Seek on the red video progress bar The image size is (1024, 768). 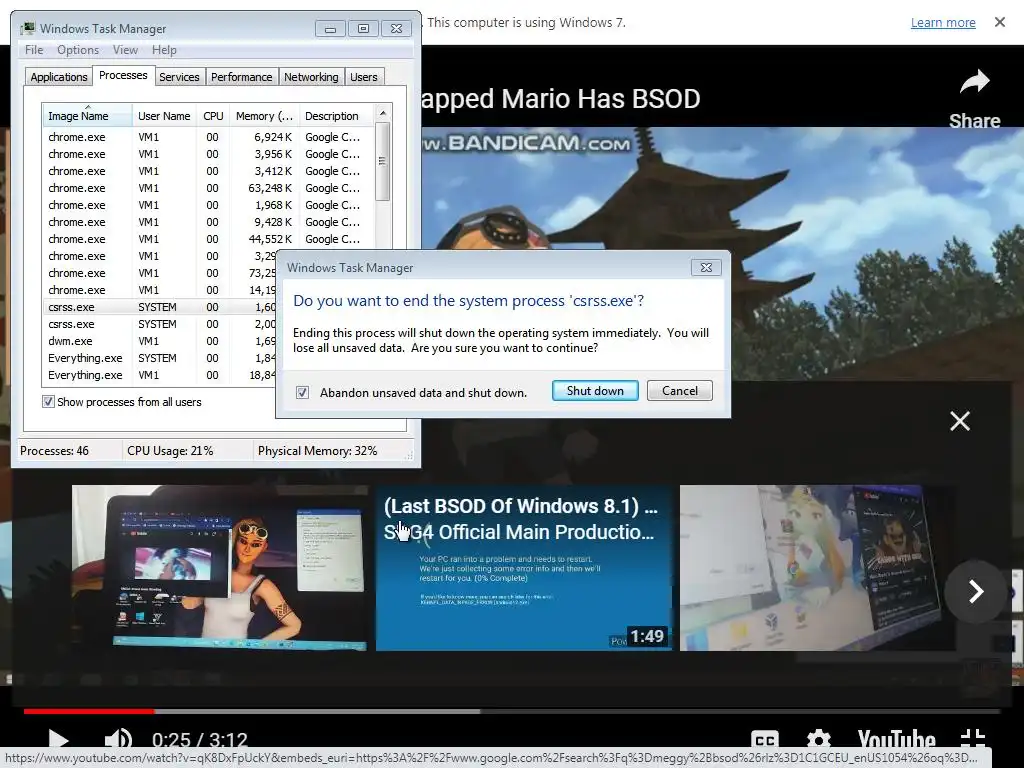tap(89, 711)
